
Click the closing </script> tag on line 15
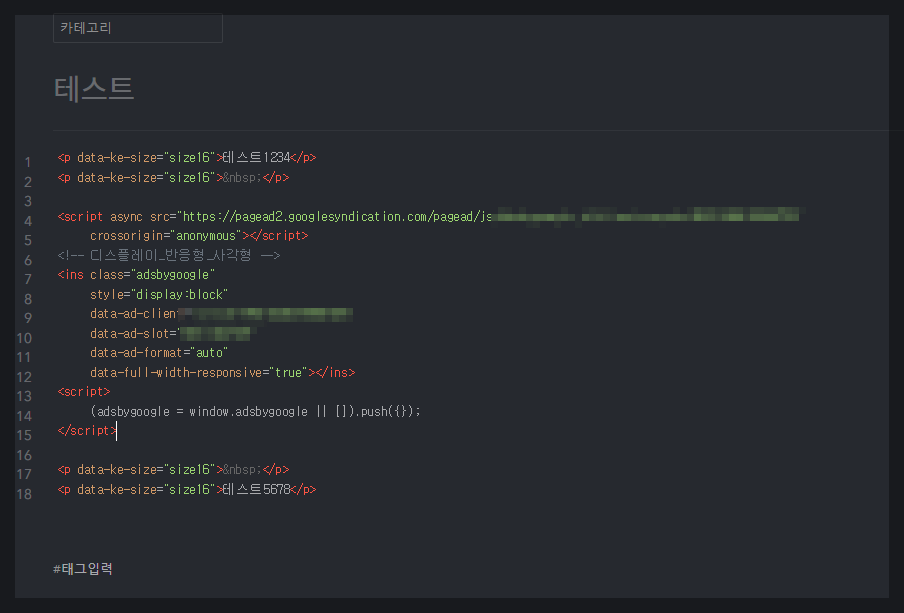87,431
